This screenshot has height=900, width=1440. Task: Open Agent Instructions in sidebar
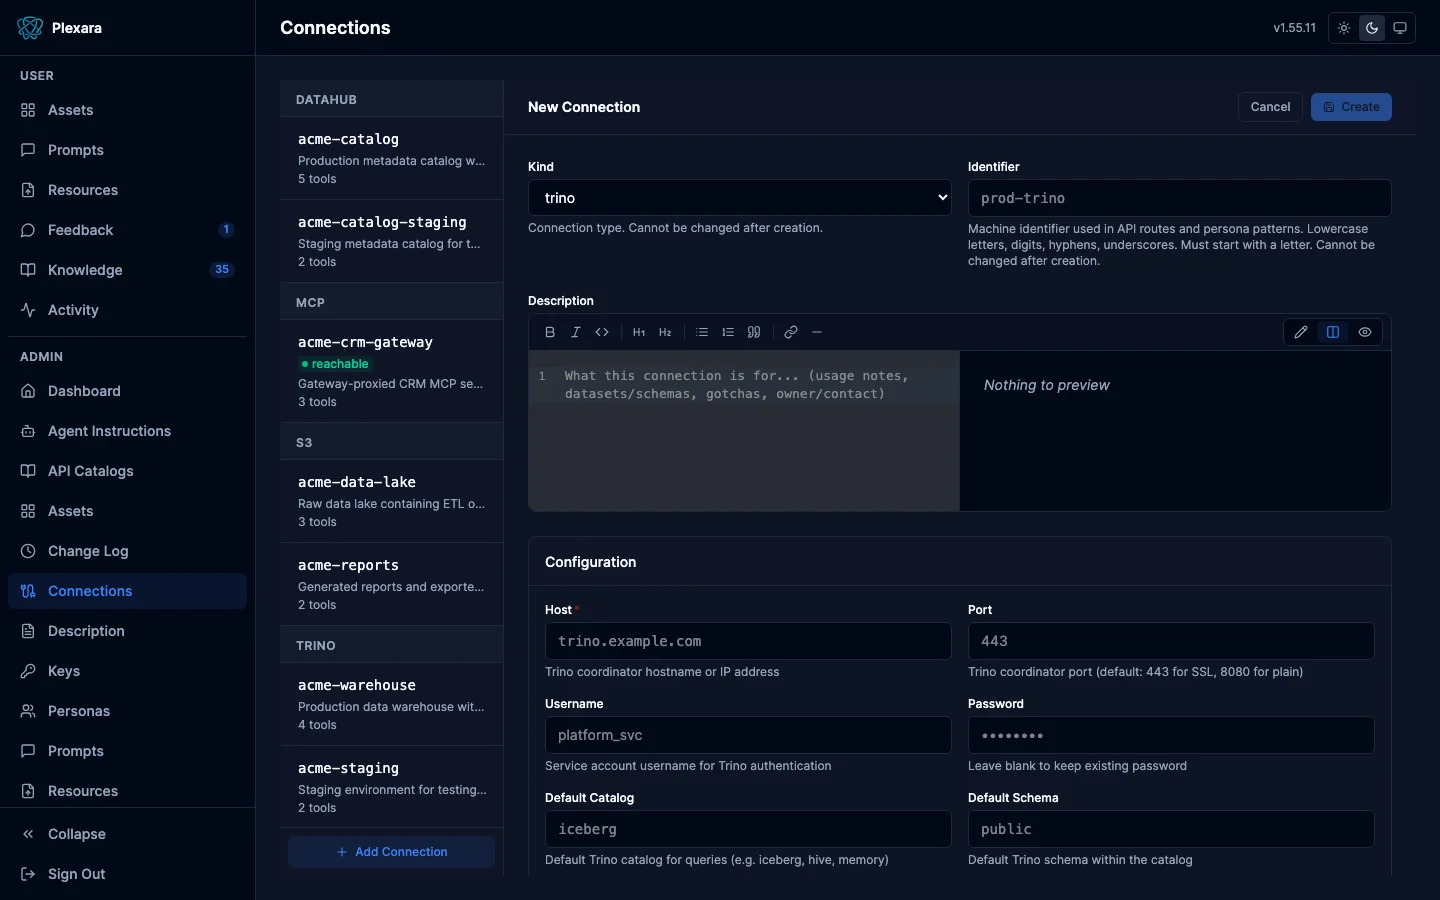(127, 431)
